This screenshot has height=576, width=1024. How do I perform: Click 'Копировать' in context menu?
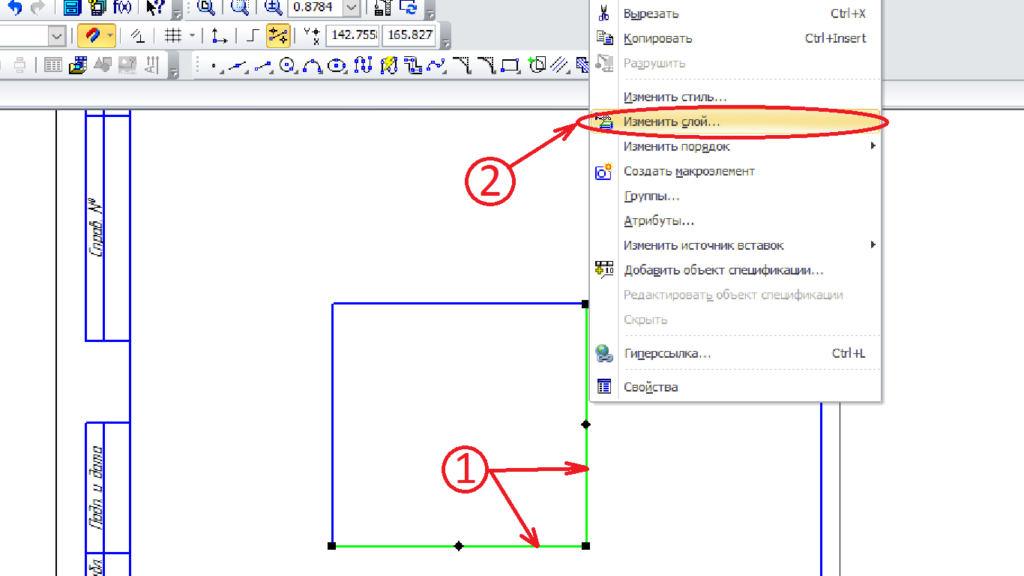[657, 38]
